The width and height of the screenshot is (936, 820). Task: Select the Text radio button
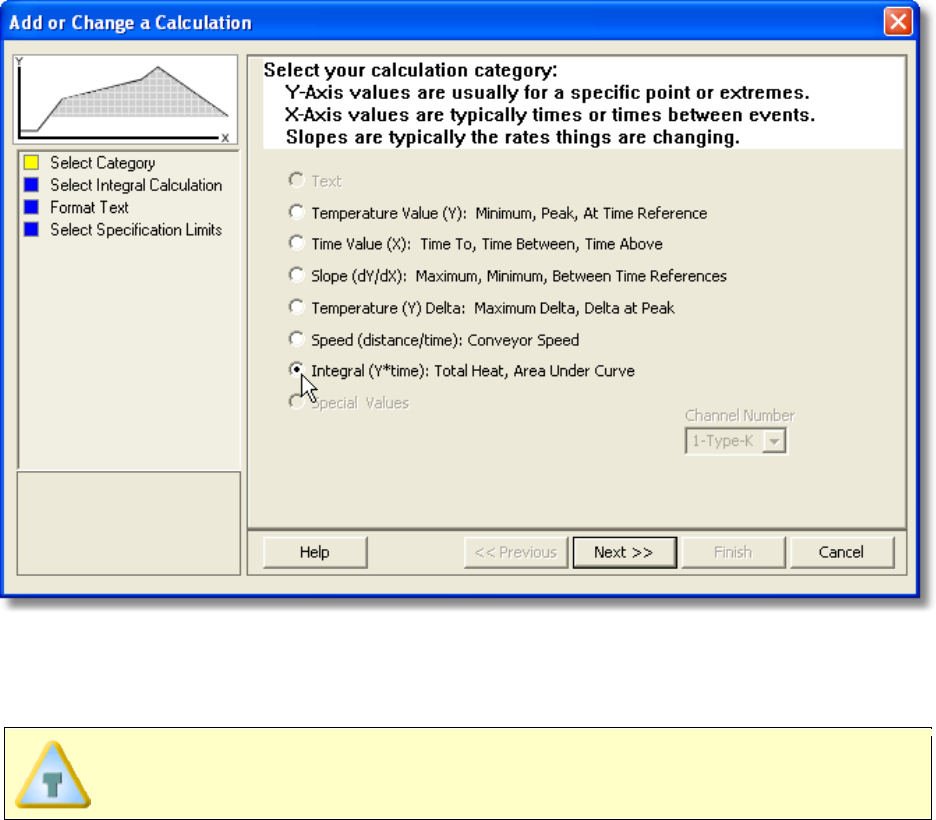[296, 180]
